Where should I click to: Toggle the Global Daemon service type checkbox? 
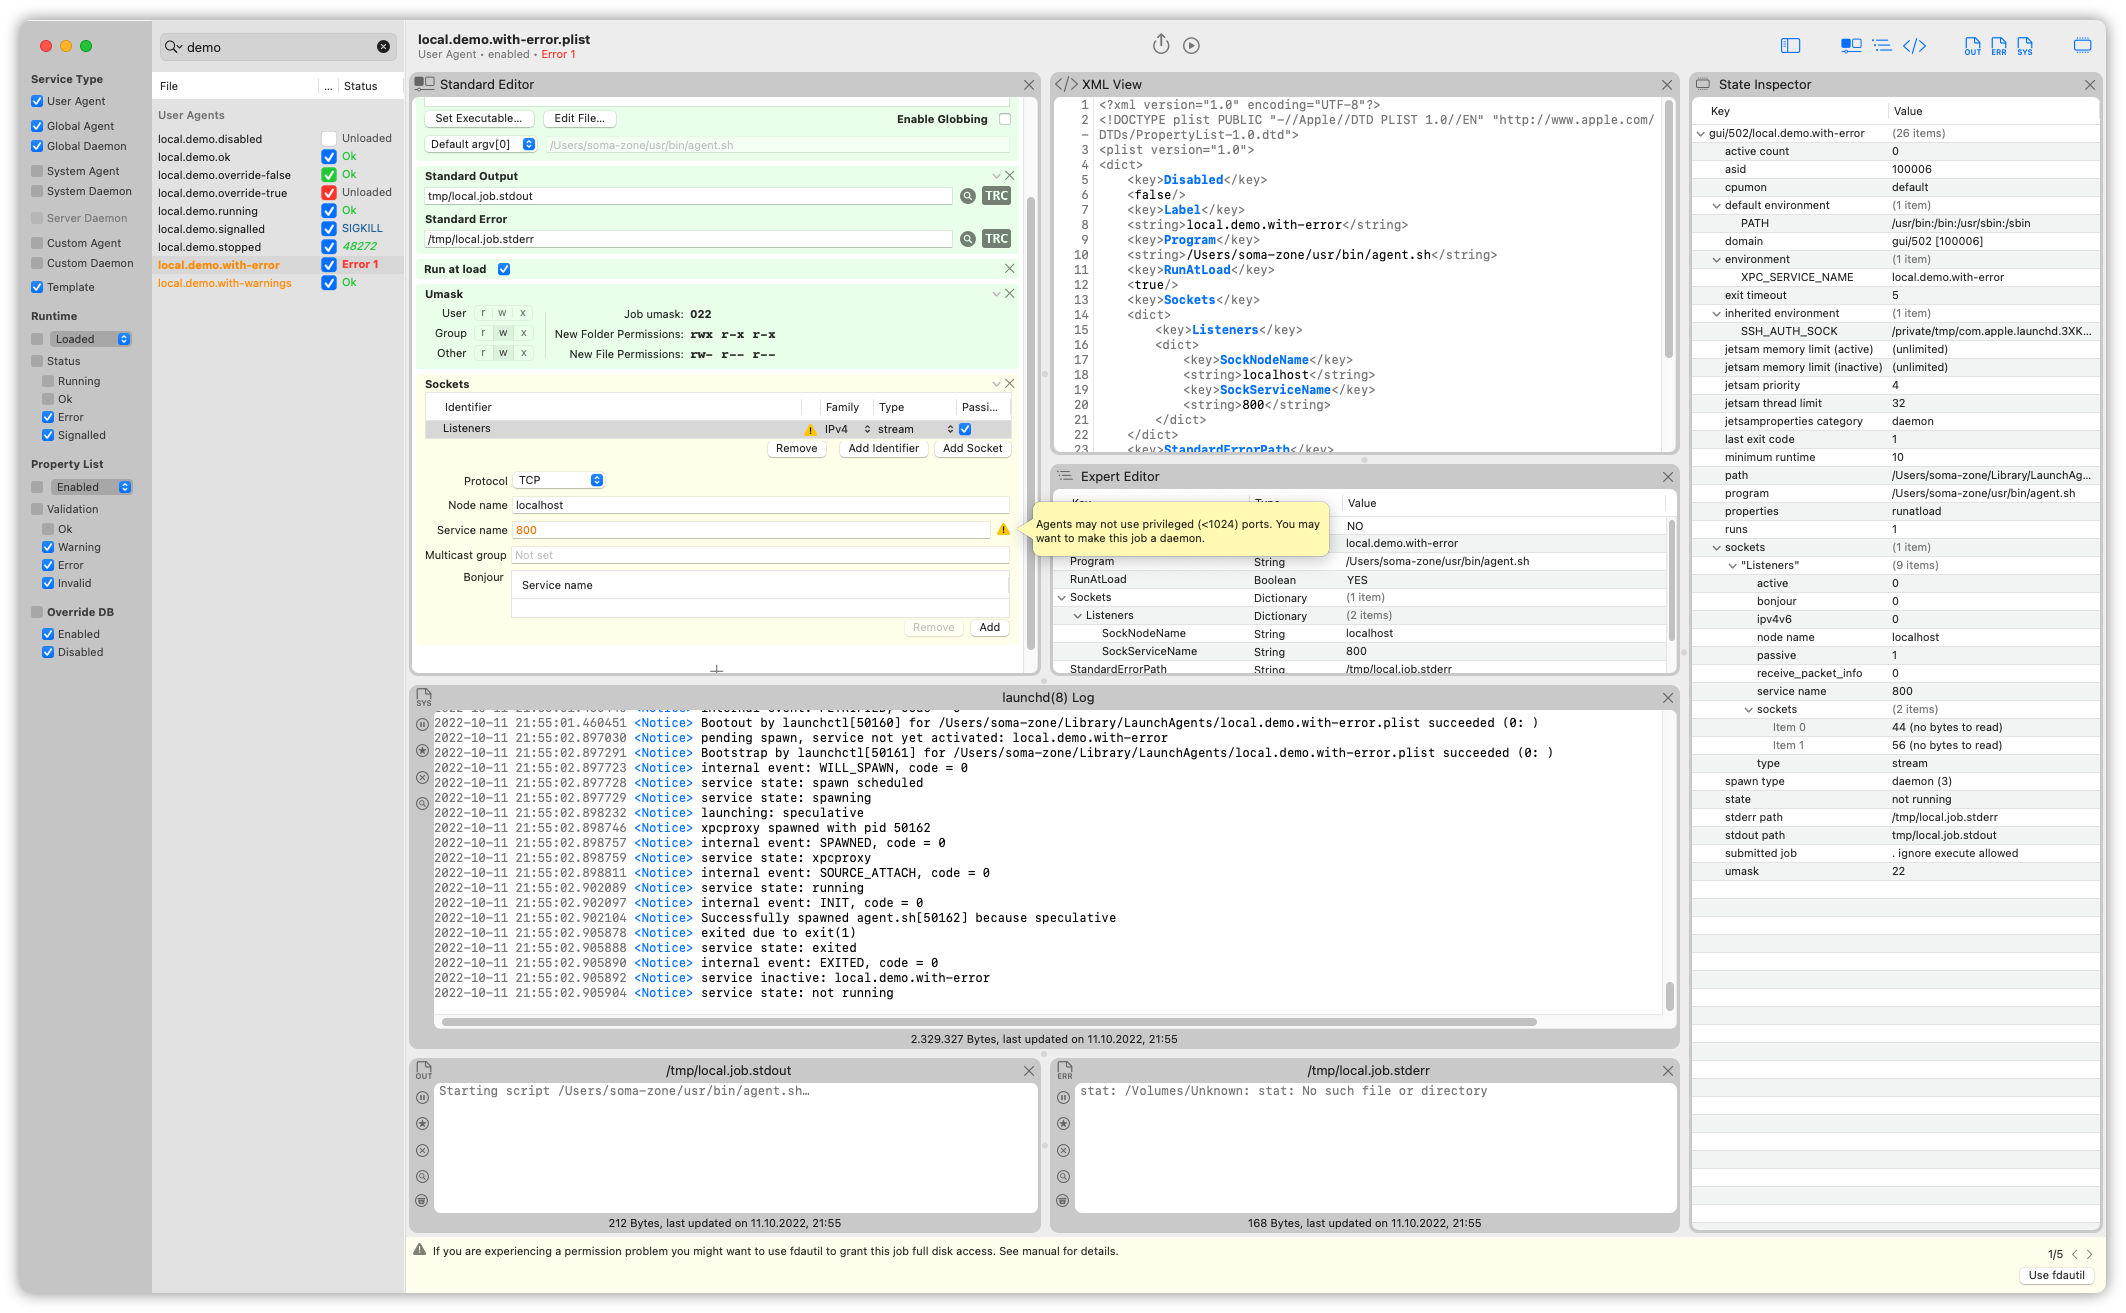click(37, 146)
